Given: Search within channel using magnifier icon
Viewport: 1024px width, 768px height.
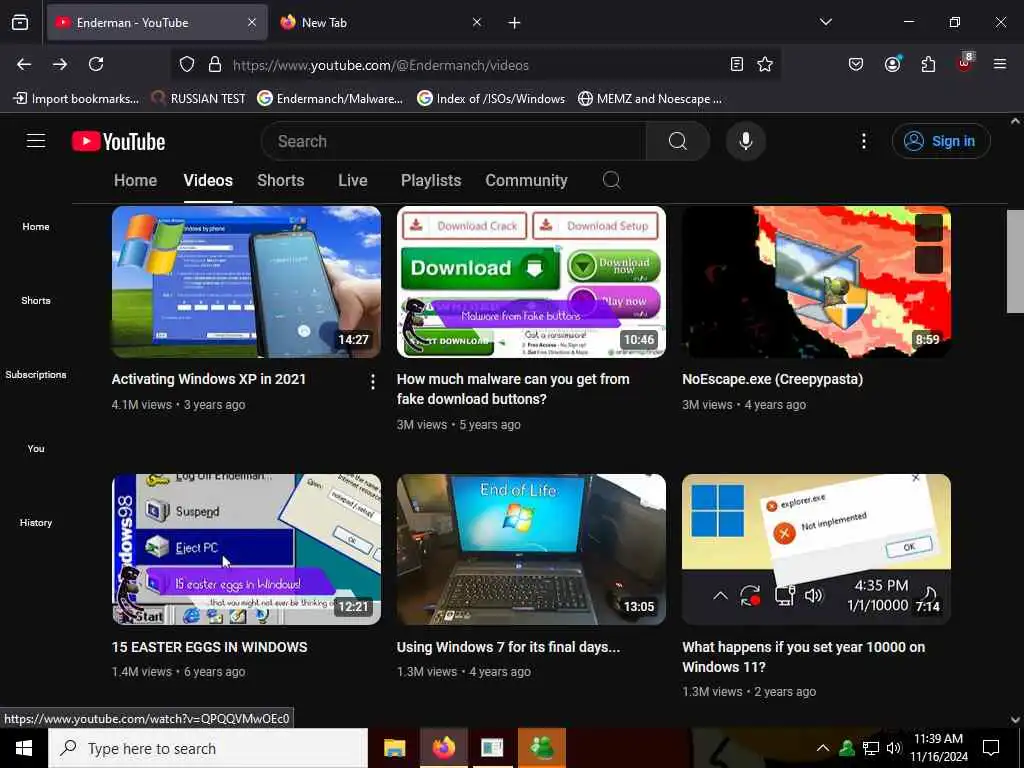Looking at the screenshot, I should click(x=611, y=180).
